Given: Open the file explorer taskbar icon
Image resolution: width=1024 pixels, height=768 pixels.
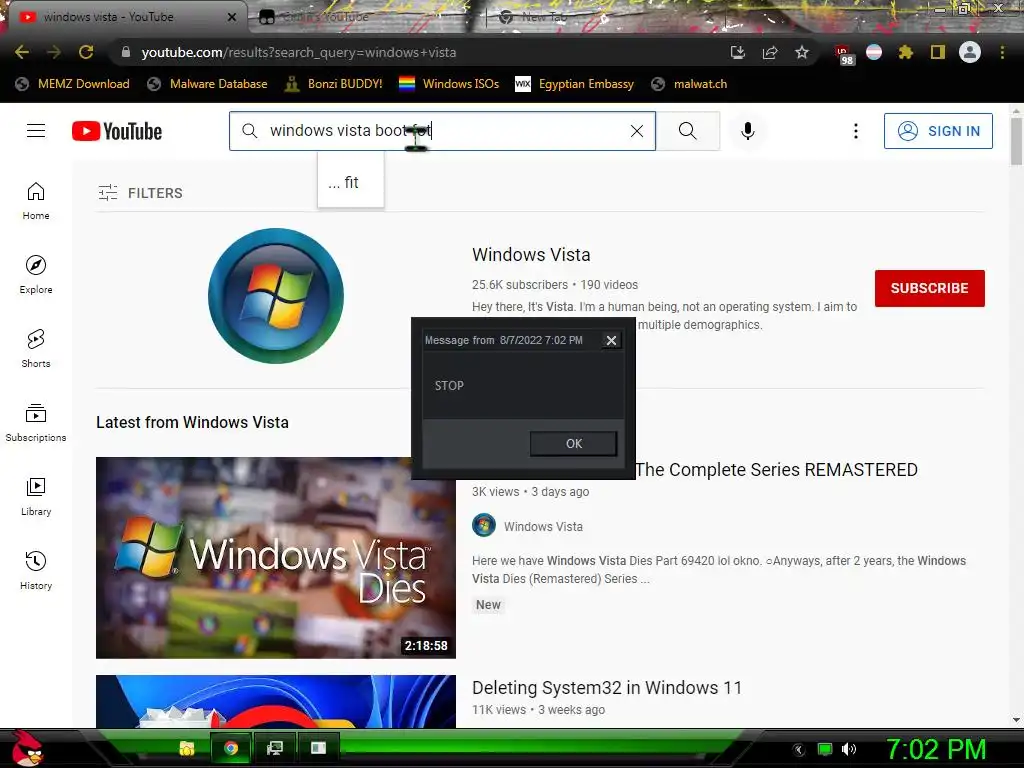Looking at the screenshot, I should 187,748.
